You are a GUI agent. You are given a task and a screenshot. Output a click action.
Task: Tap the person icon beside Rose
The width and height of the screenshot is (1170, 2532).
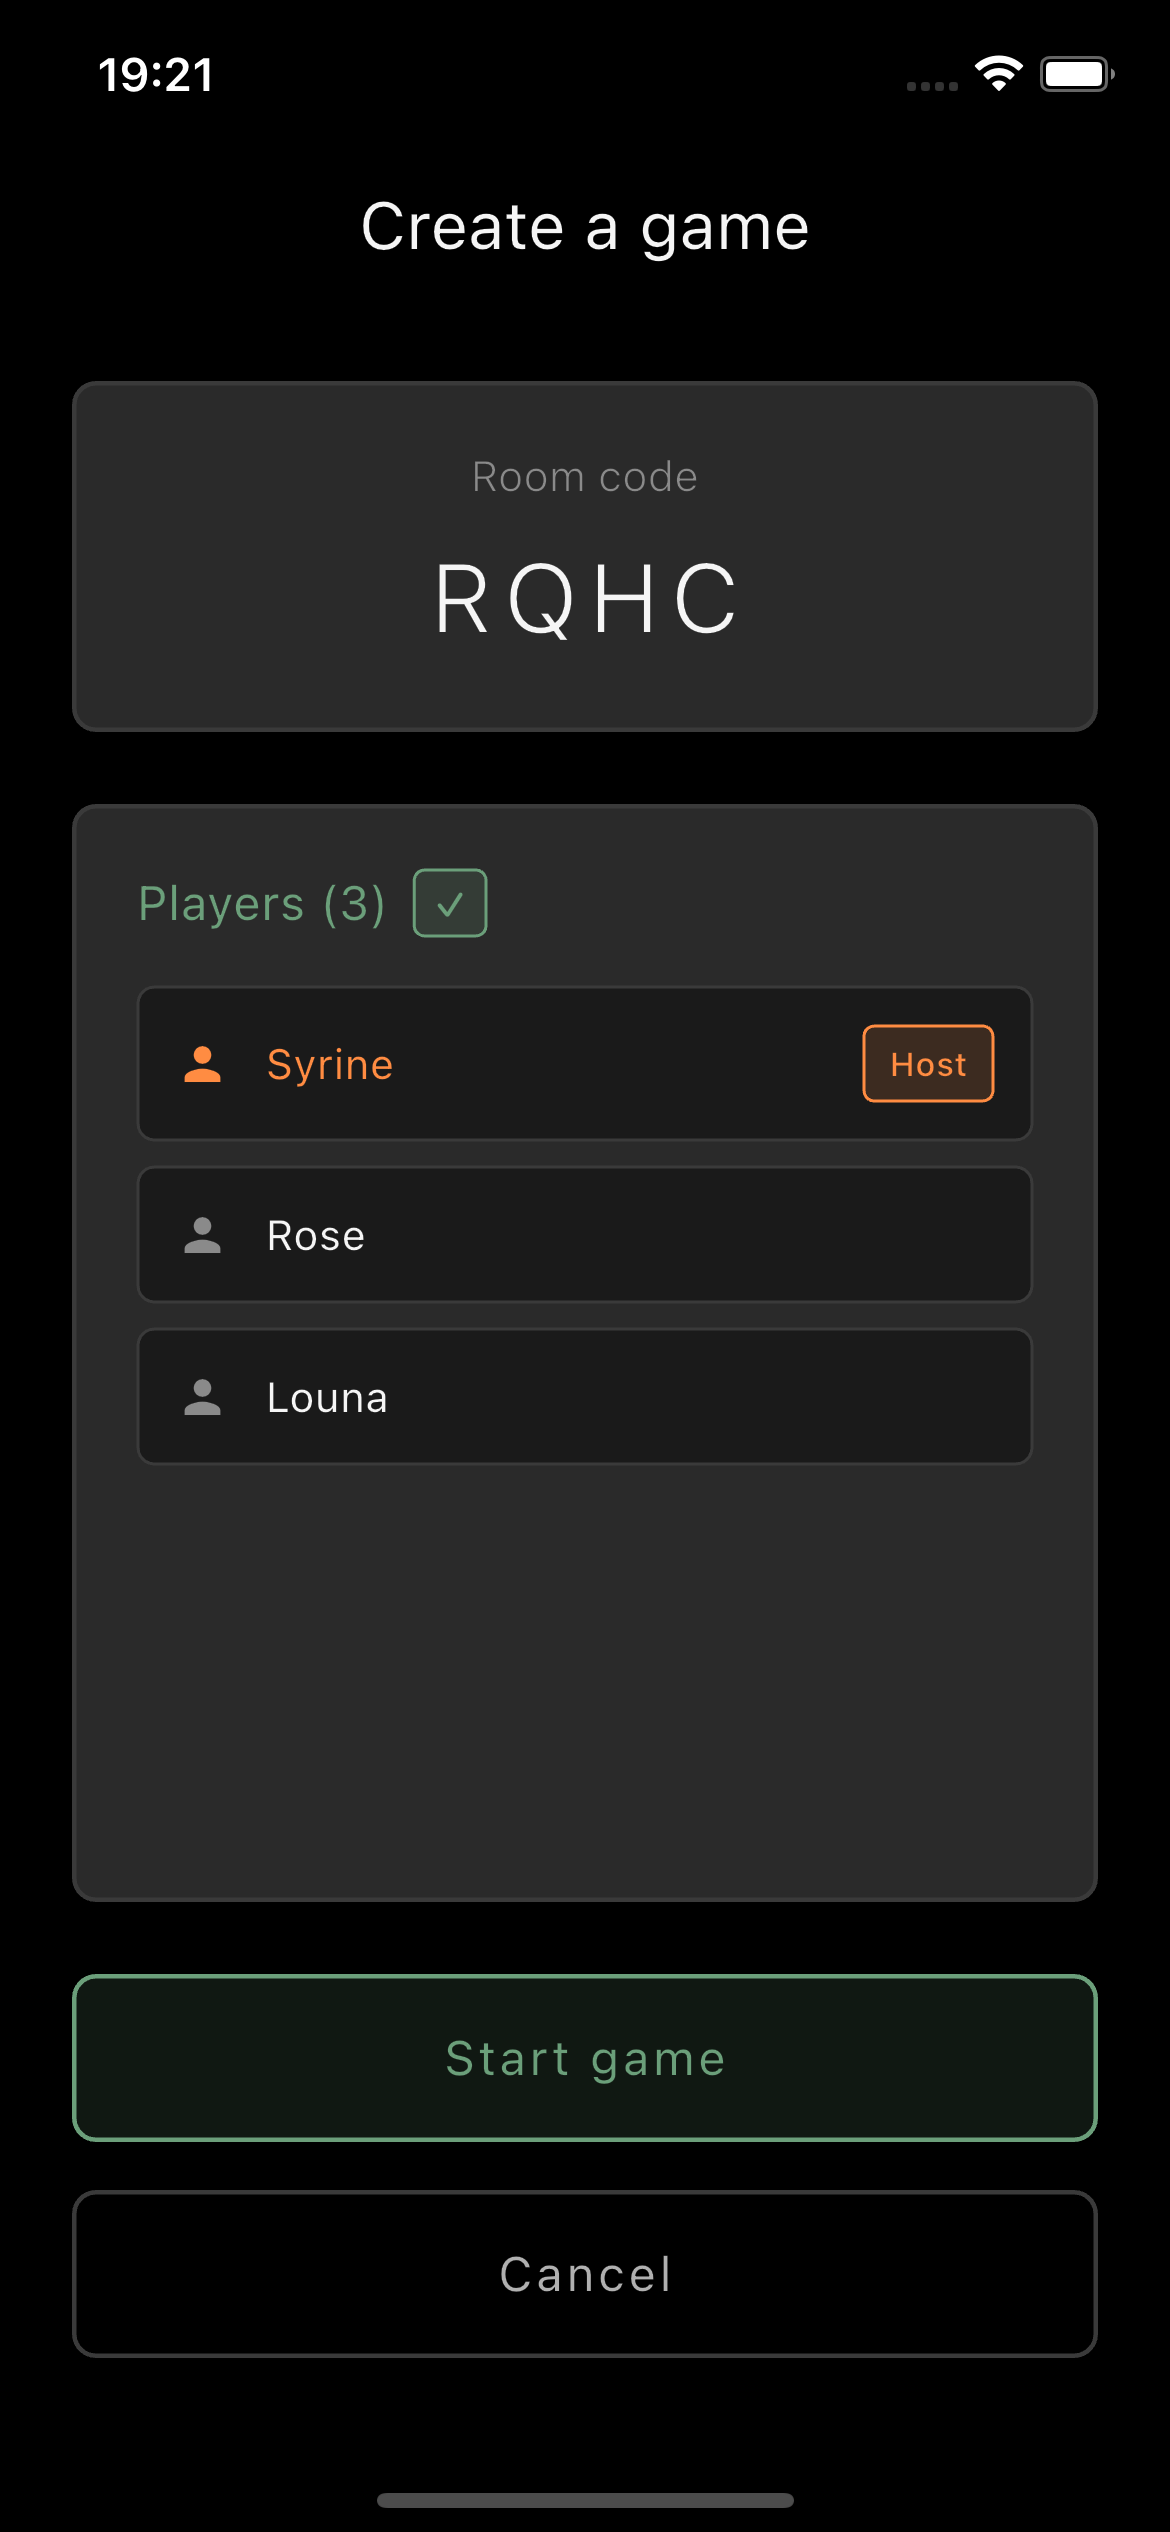(202, 1235)
